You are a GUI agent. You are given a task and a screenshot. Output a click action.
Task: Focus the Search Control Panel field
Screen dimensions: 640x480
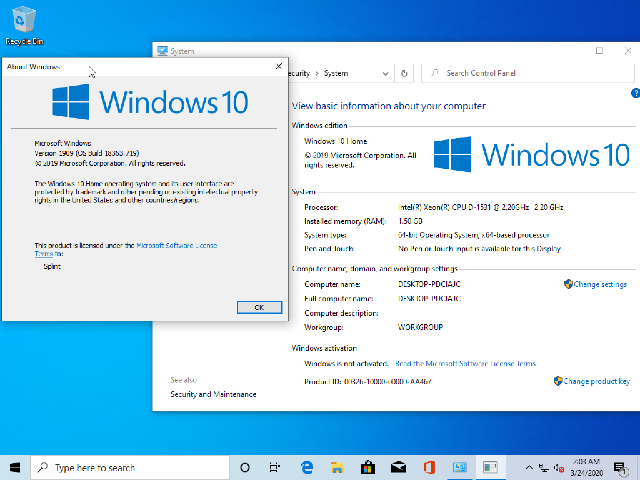(x=529, y=73)
